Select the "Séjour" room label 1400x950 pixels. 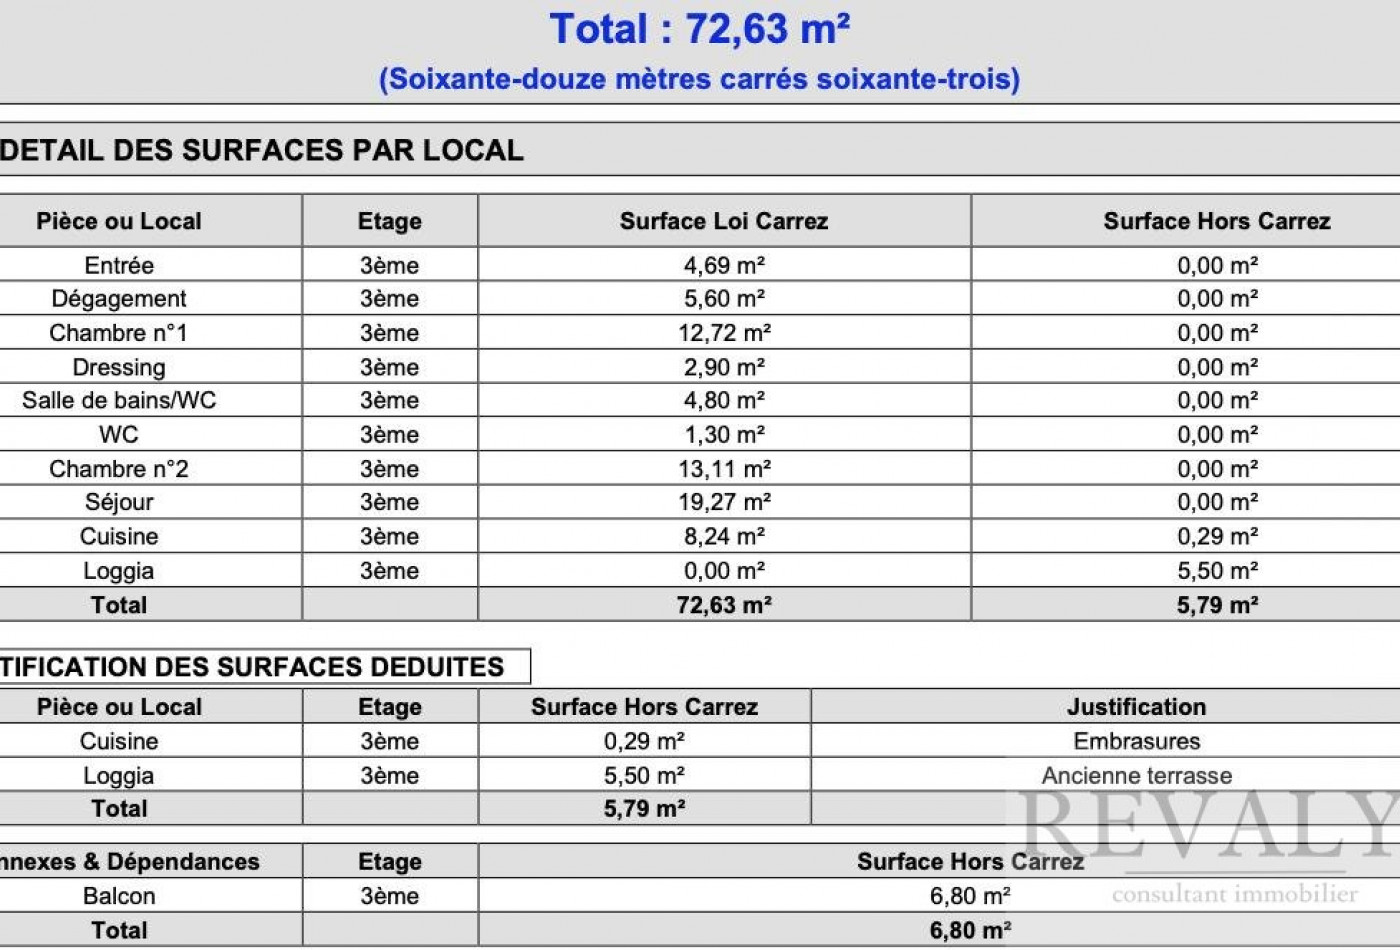click(x=119, y=502)
